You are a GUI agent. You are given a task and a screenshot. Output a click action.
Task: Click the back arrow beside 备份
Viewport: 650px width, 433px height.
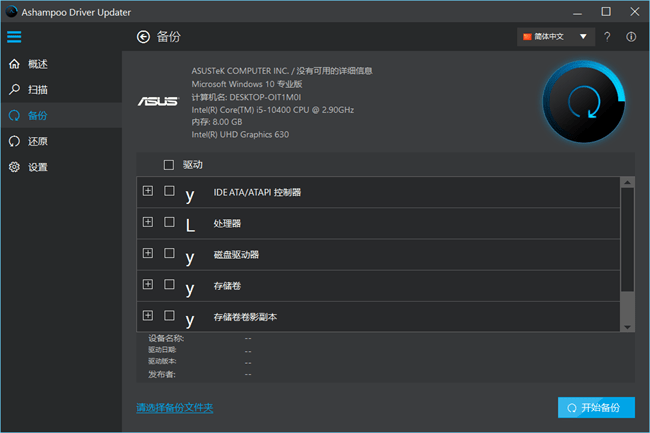pos(142,37)
